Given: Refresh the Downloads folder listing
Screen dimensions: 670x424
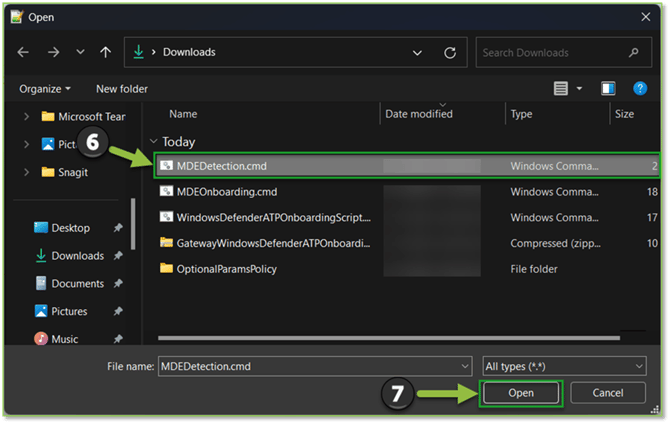Looking at the screenshot, I should tap(450, 52).
